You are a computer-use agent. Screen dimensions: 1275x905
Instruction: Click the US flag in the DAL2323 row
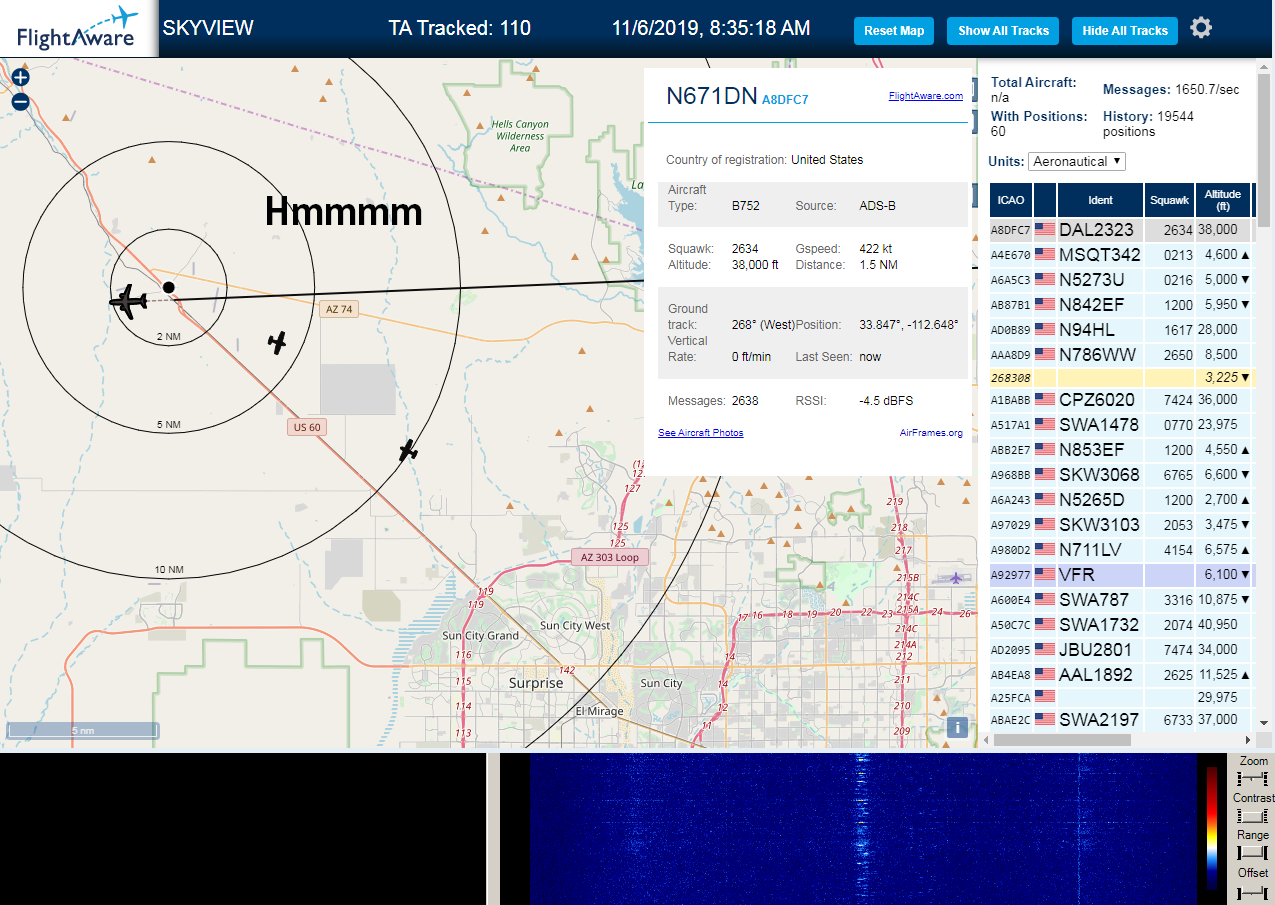1045,229
